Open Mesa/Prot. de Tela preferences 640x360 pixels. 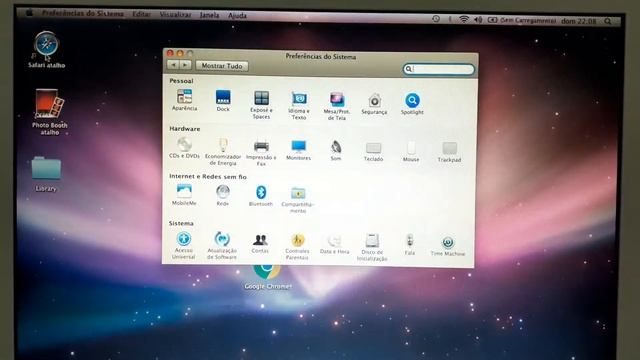coord(337,107)
